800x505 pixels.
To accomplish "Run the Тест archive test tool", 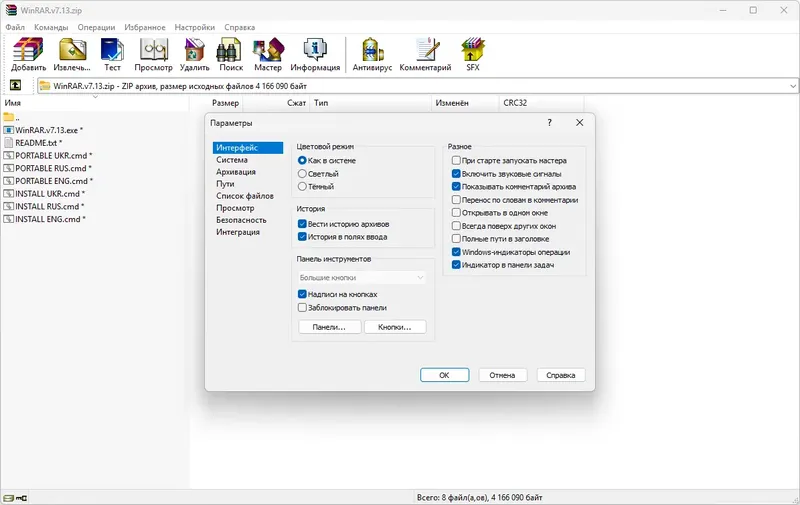I will point(112,49).
